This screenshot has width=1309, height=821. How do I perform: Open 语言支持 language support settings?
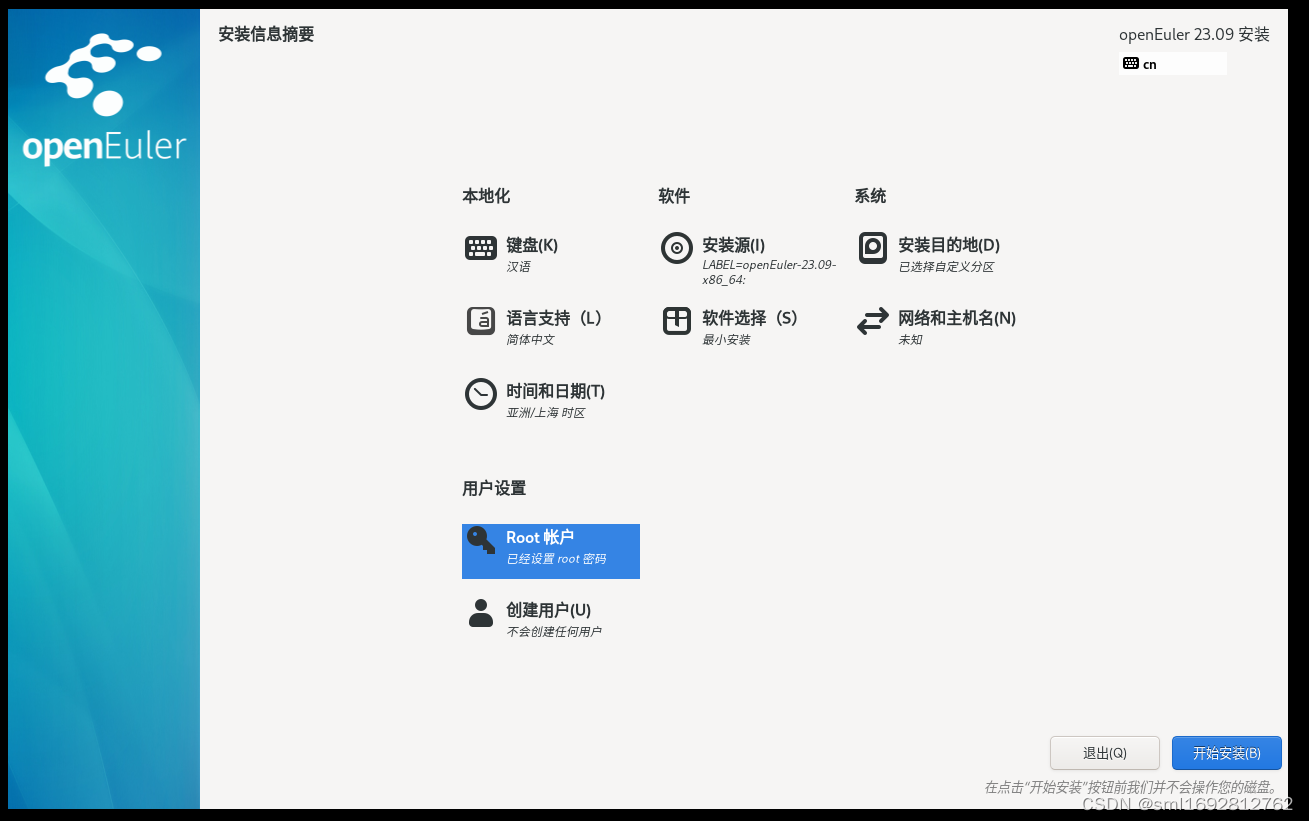(x=480, y=321)
